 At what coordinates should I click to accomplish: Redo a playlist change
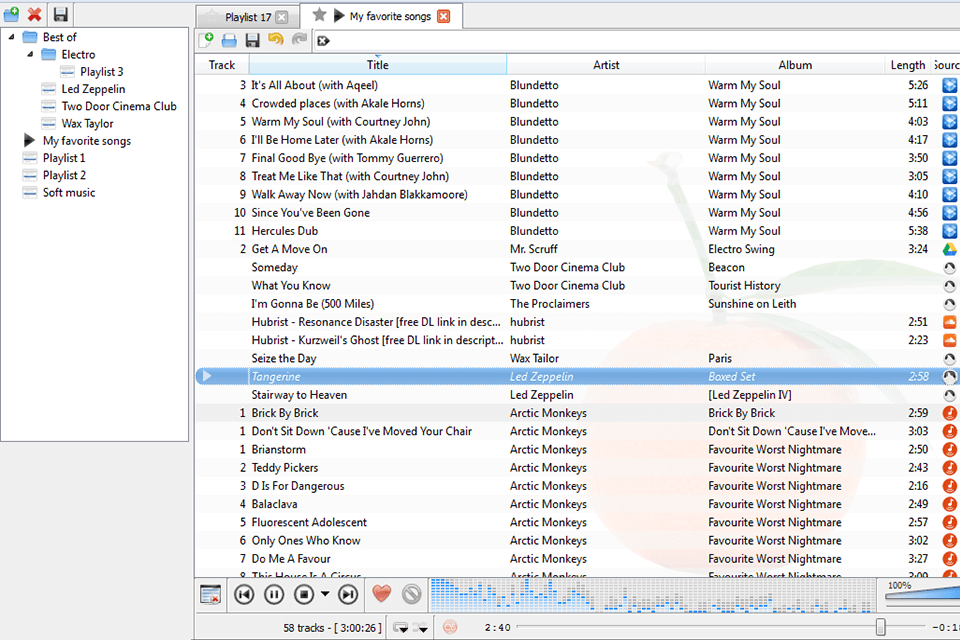click(298, 40)
